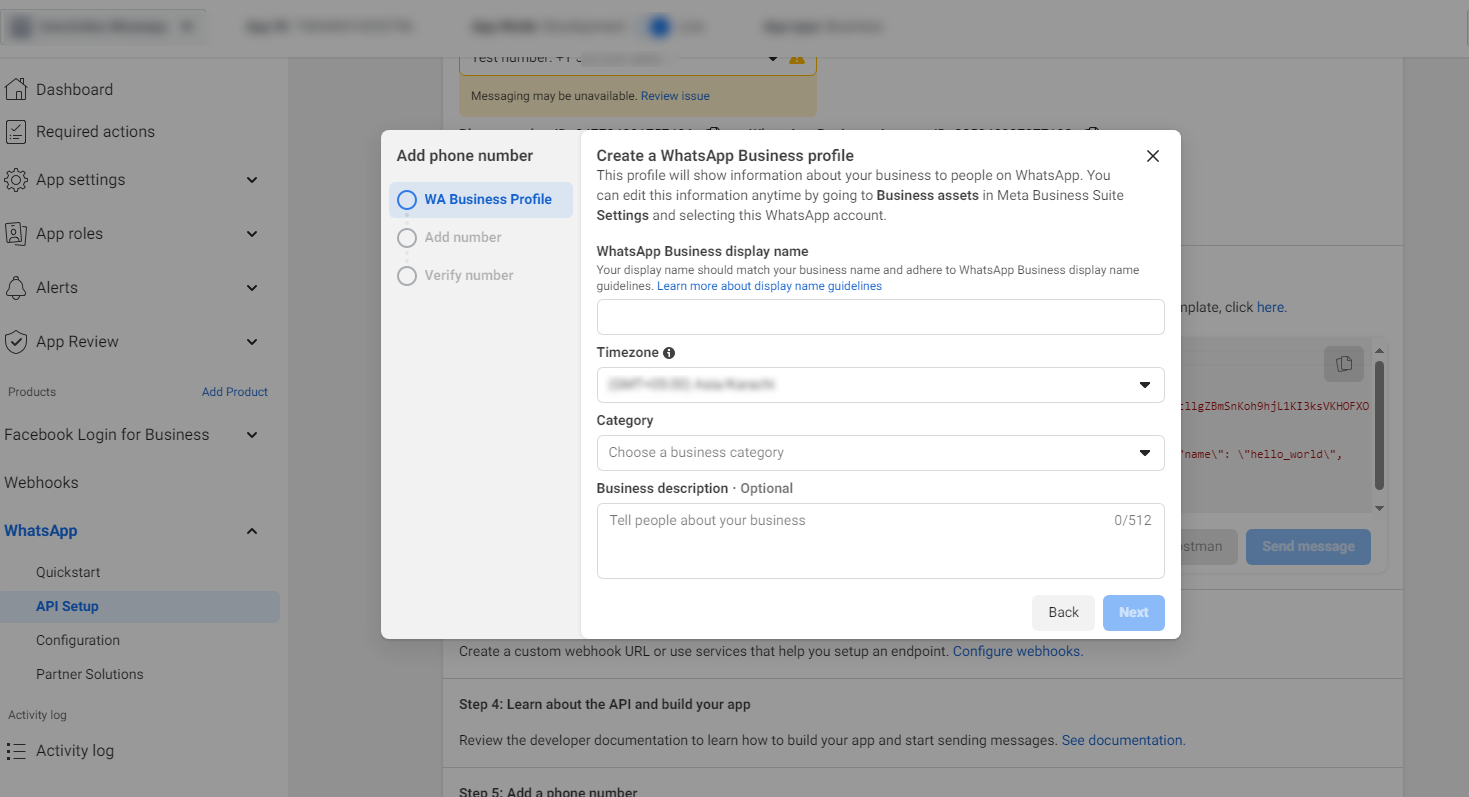Open Quickstart under WhatsApp menu
The height and width of the screenshot is (797, 1469).
[68, 573]
